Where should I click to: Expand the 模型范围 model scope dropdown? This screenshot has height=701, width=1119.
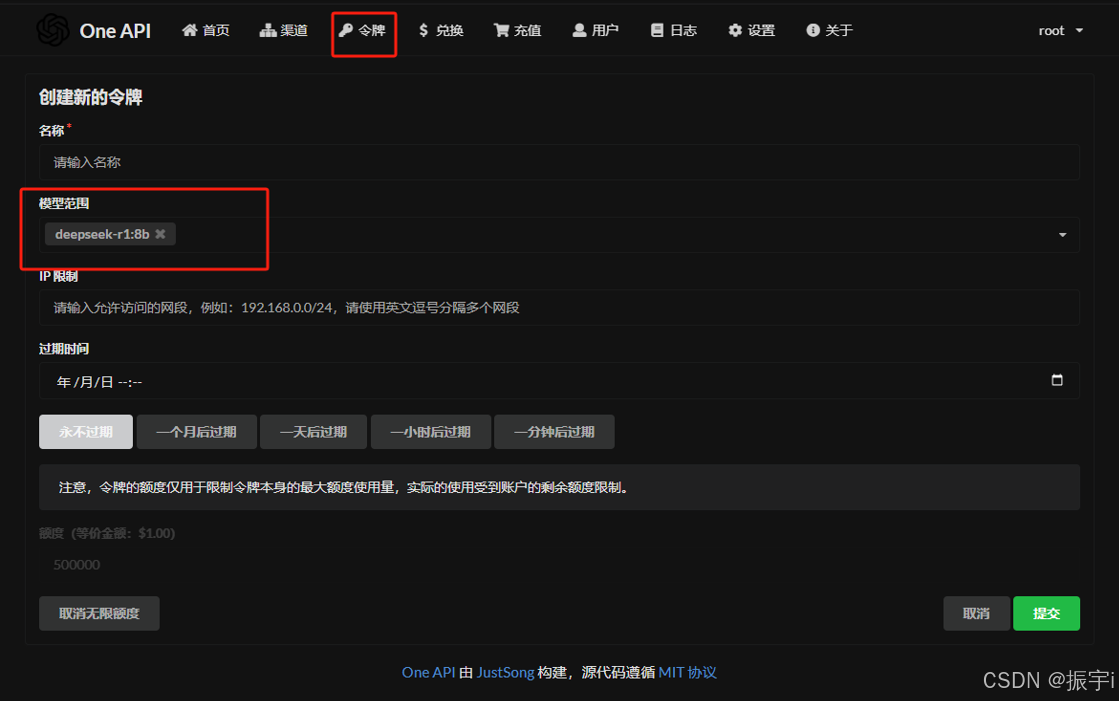click(1062, 234)
